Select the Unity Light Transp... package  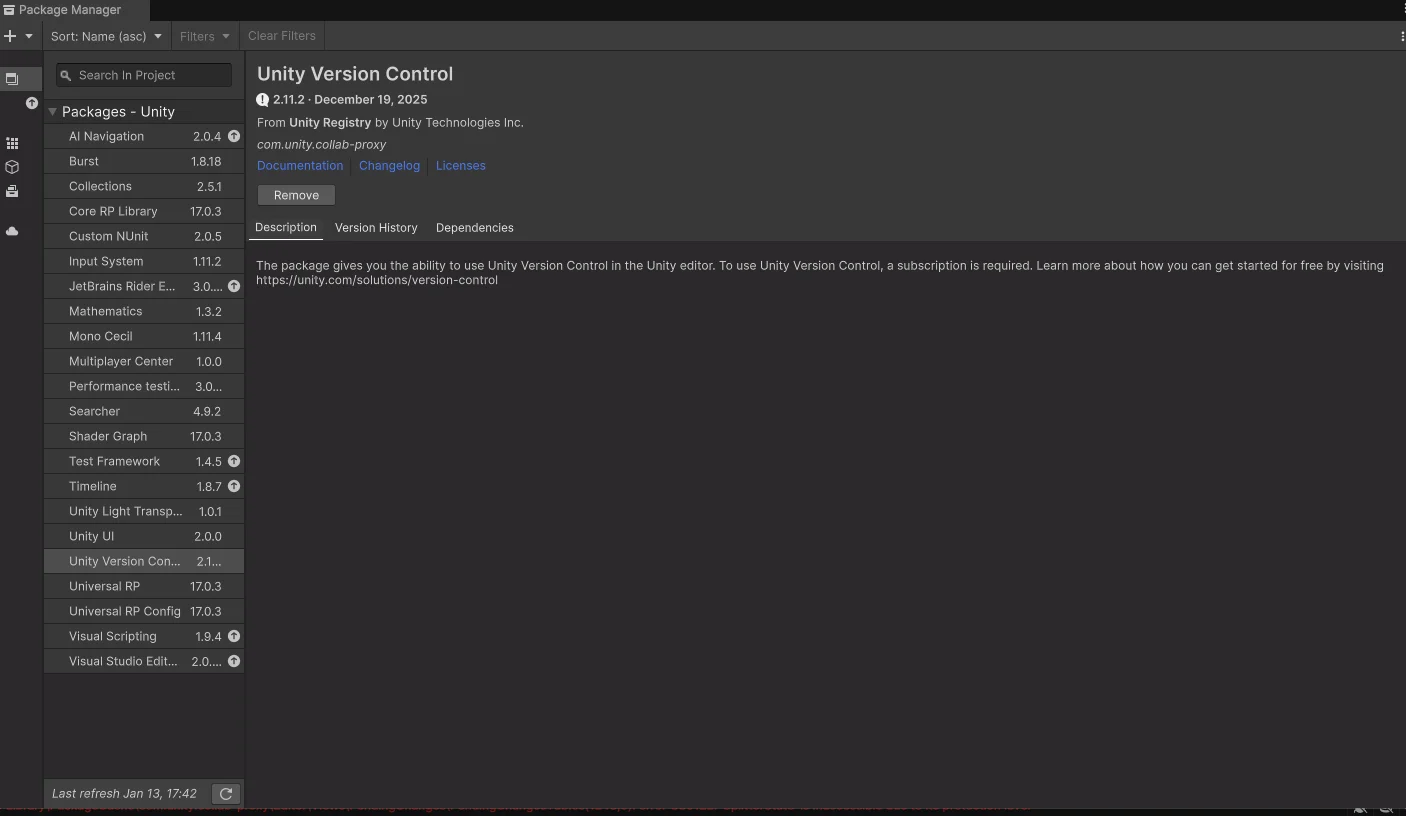click(x=144, y=511)
